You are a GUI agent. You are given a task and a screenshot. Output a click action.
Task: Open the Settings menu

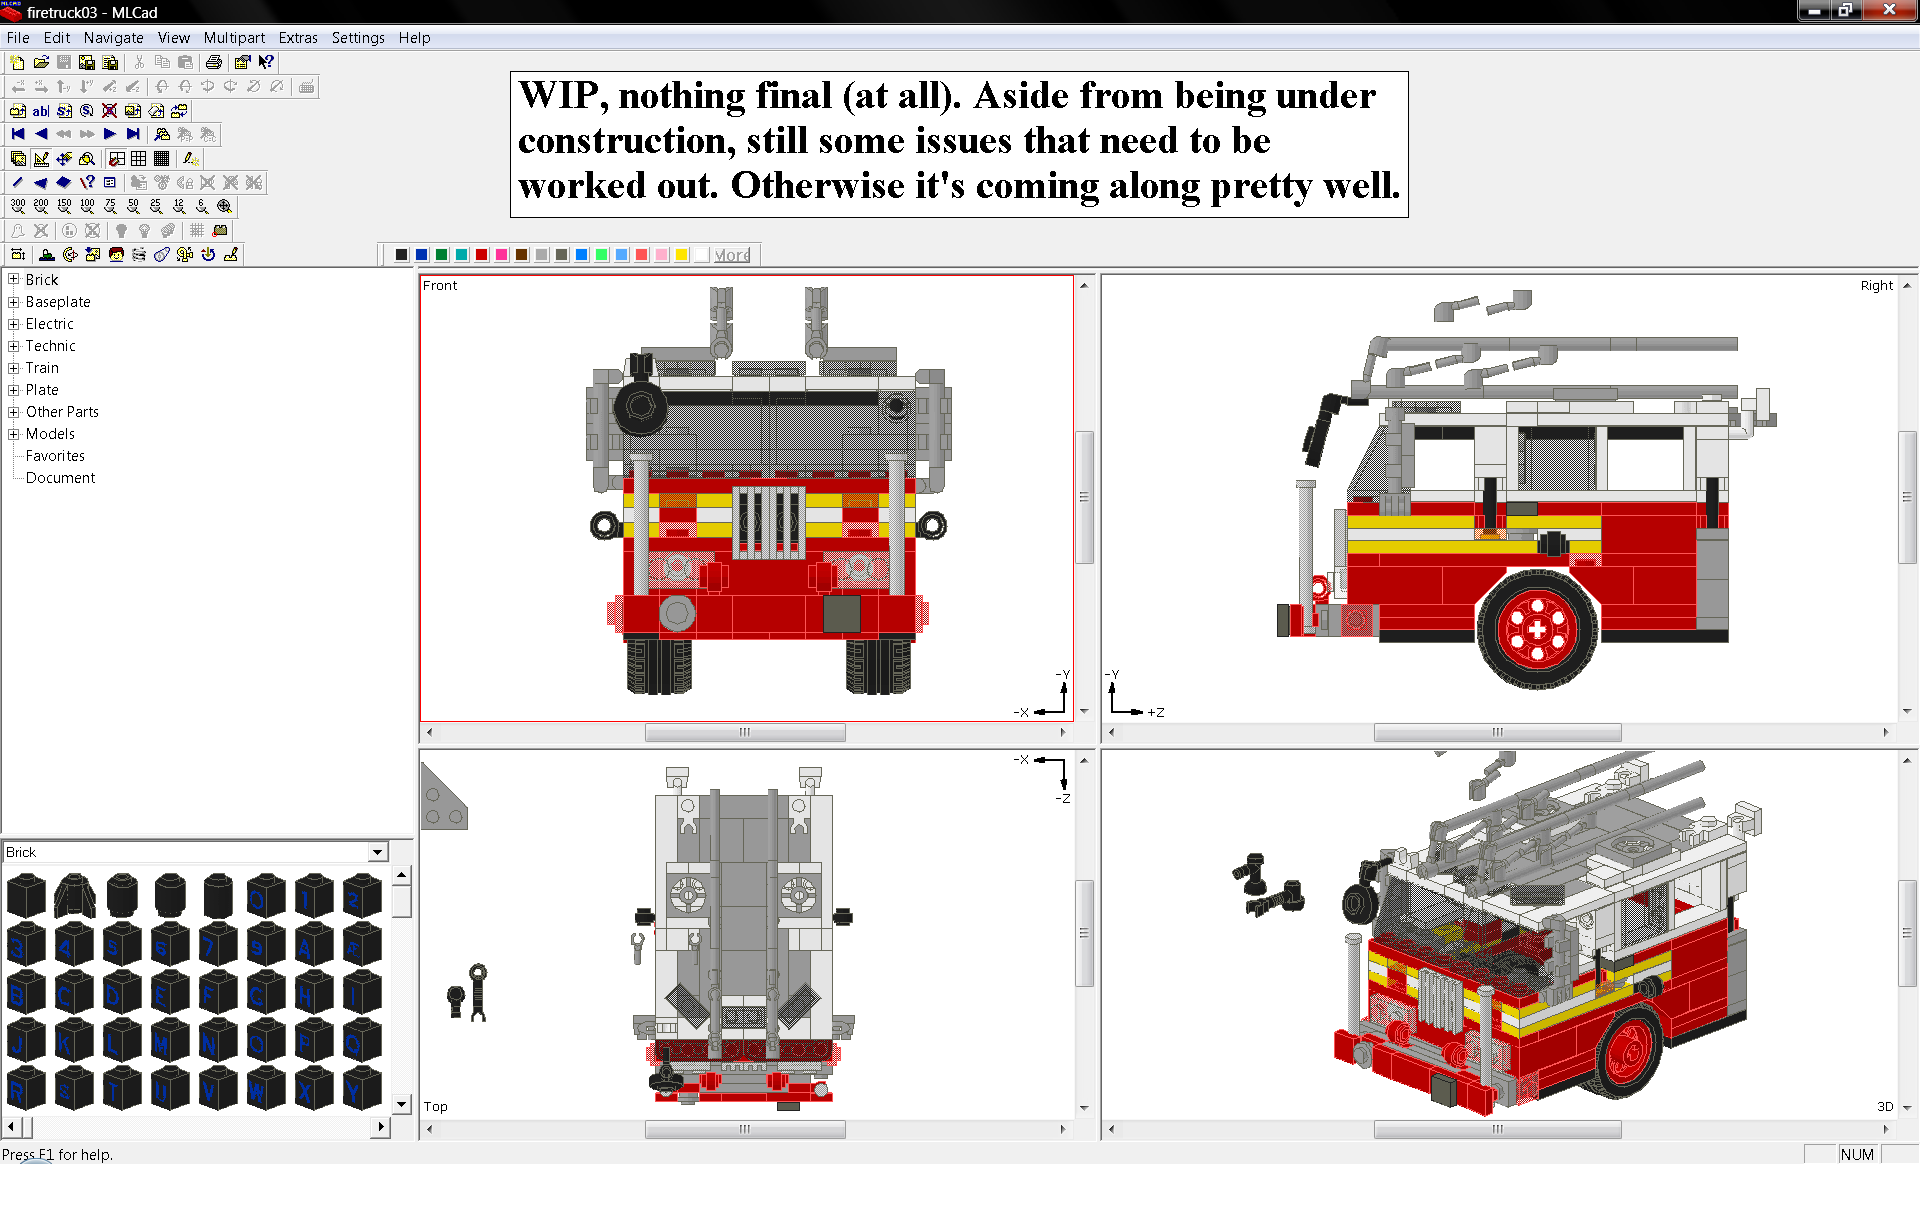(358, 38)
